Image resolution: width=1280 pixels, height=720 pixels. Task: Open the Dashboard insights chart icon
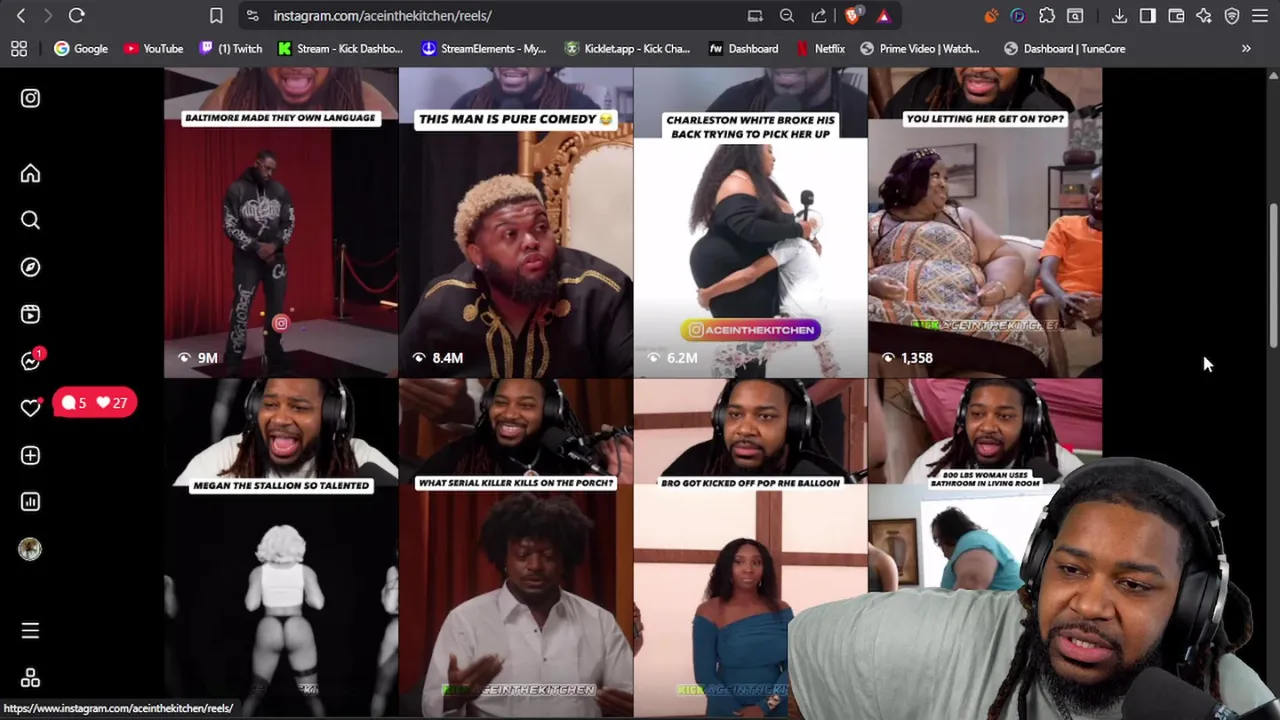30,502
